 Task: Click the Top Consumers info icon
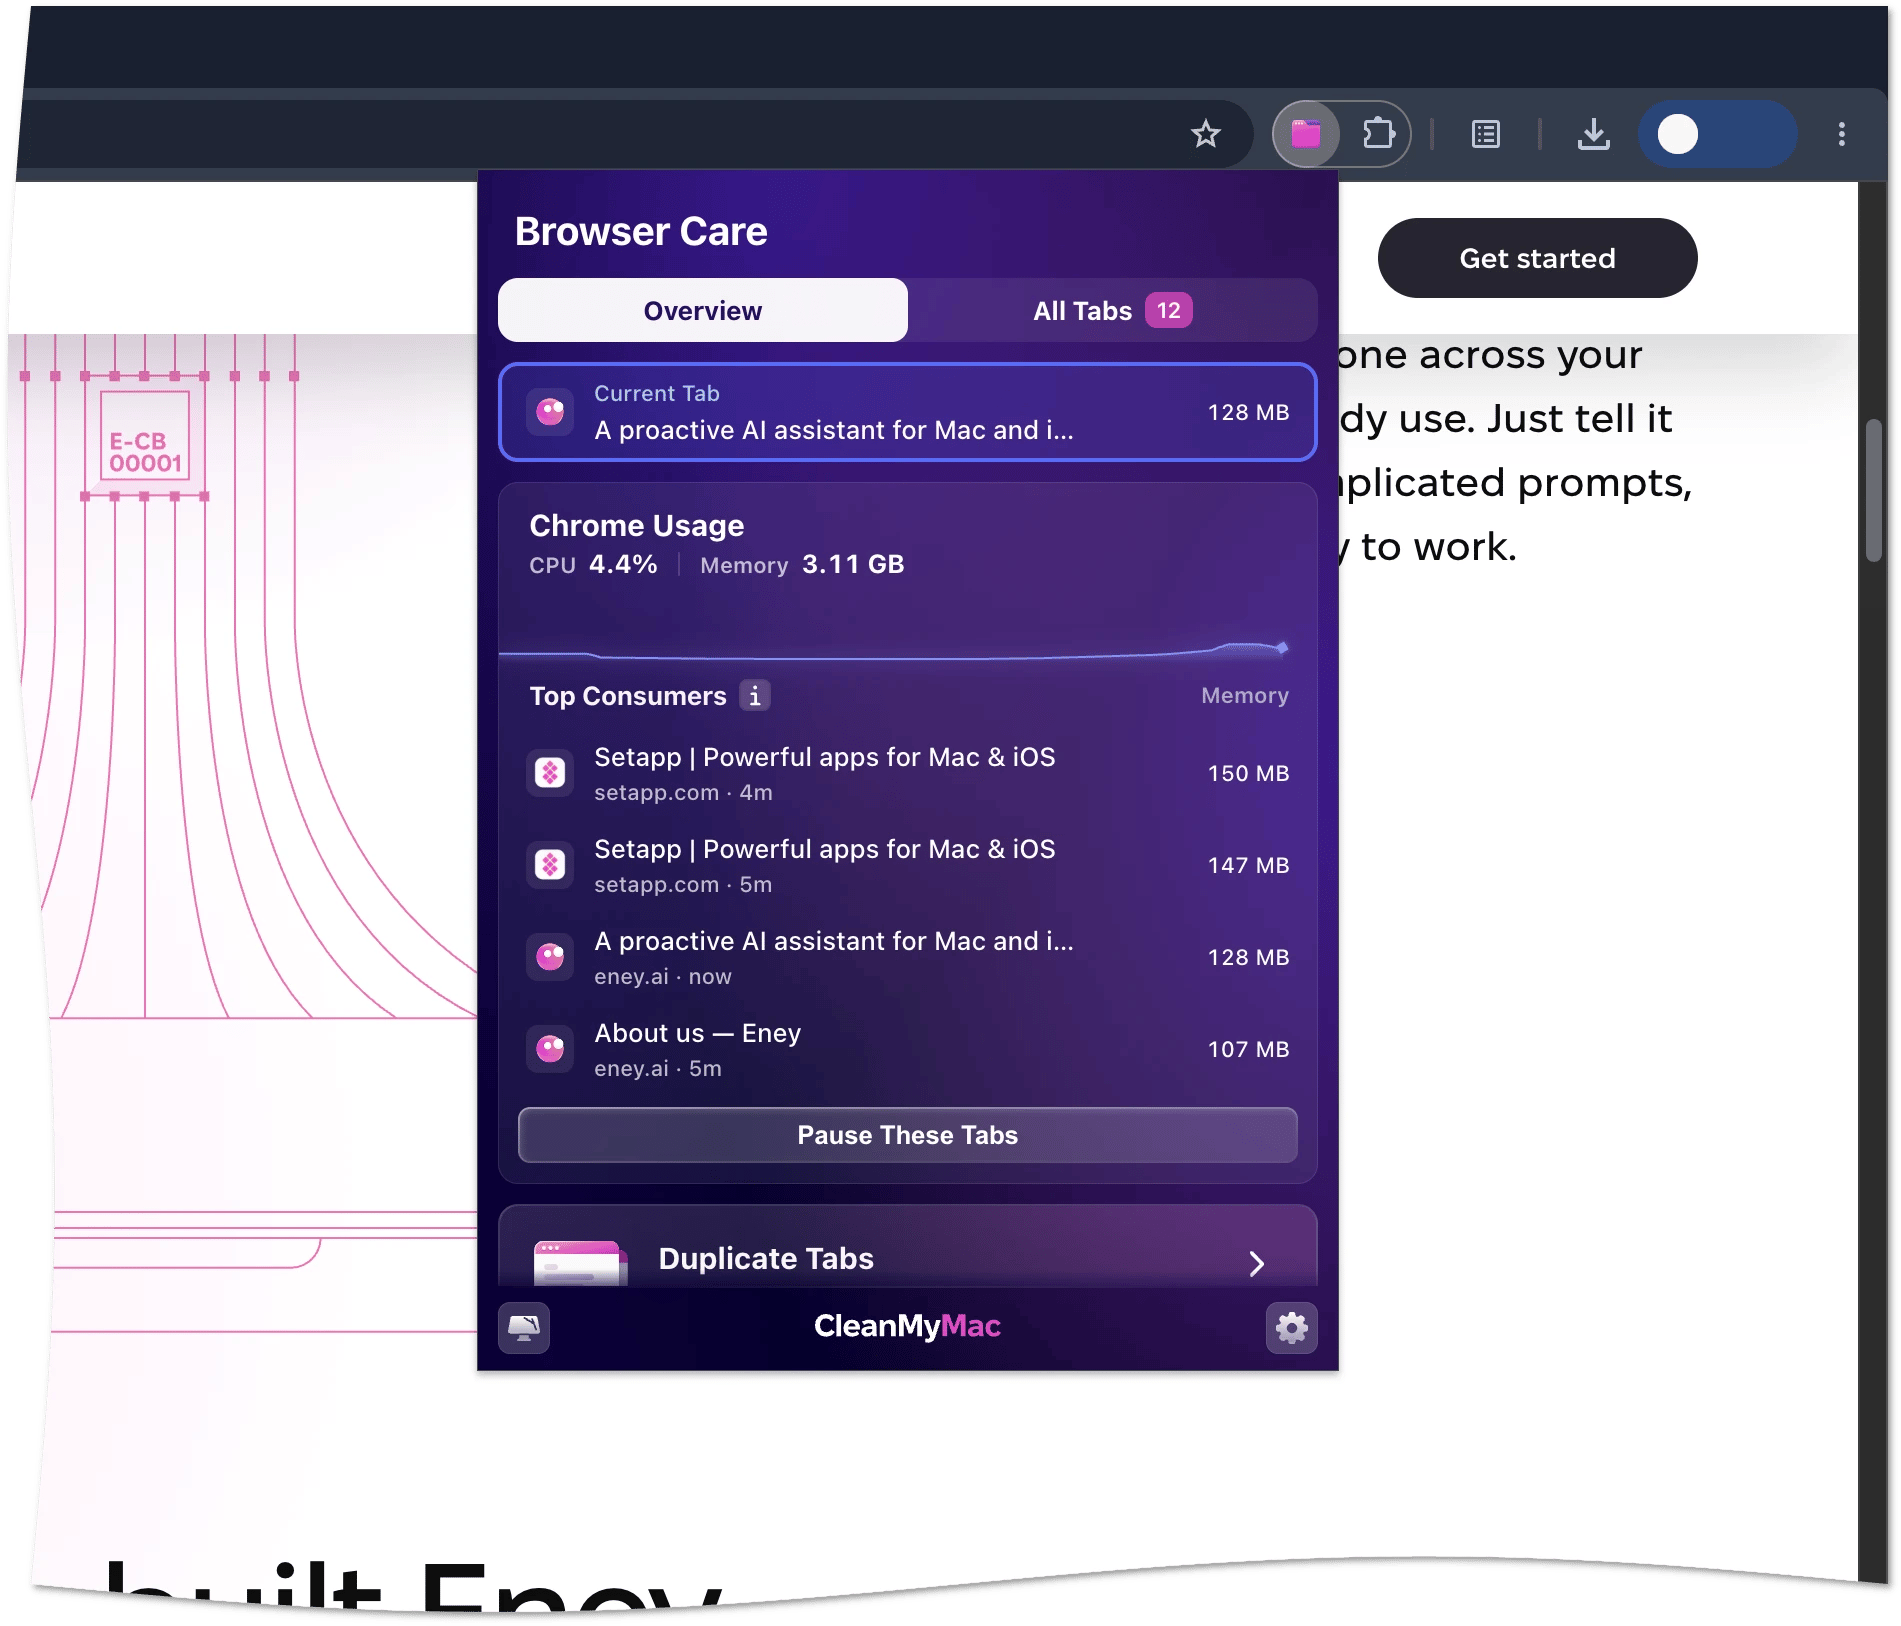(x=755, y=695)
